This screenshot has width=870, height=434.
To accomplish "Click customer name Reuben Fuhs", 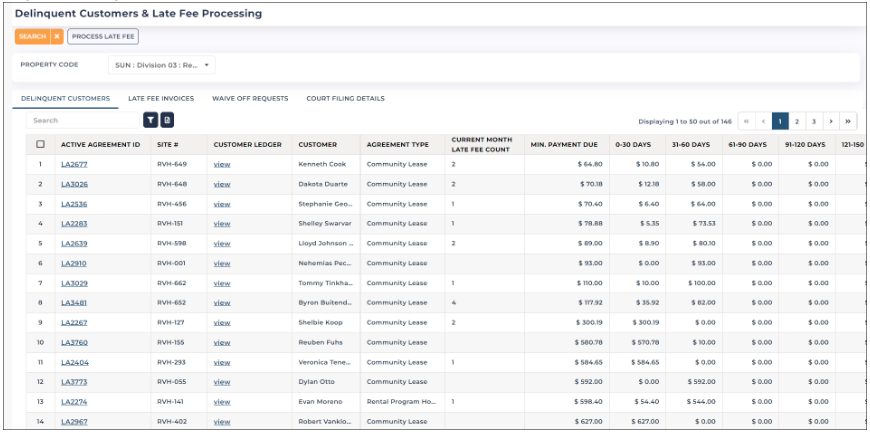I will coord(319,342).
